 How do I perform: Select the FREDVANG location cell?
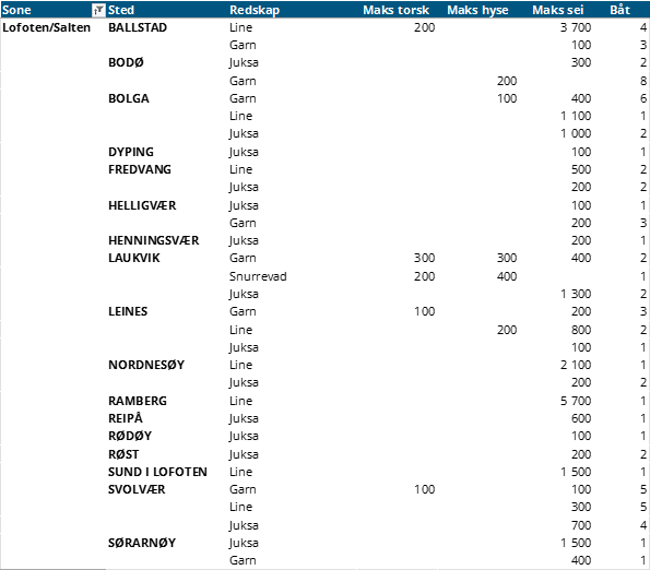(140, 170)
